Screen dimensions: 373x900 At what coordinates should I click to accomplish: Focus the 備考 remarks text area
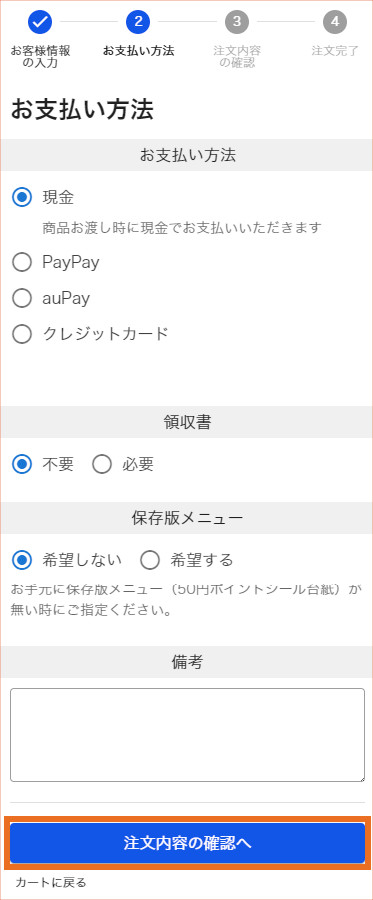[187, 735]
